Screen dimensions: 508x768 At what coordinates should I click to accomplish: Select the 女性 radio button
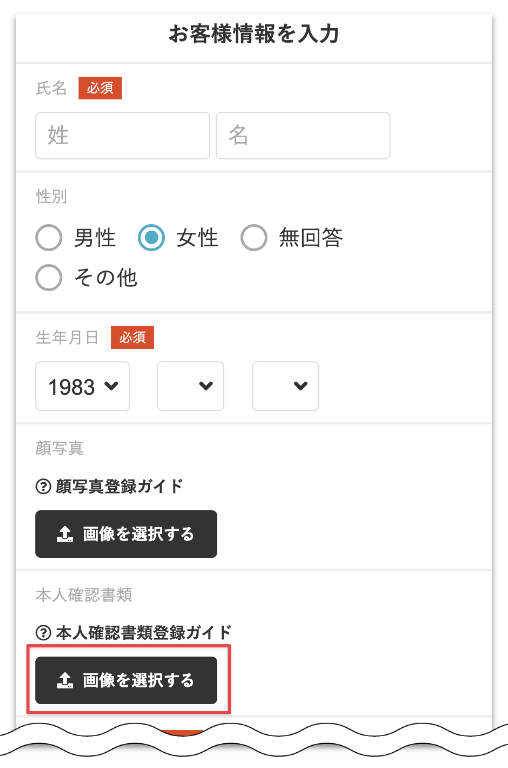click(151, 238)
